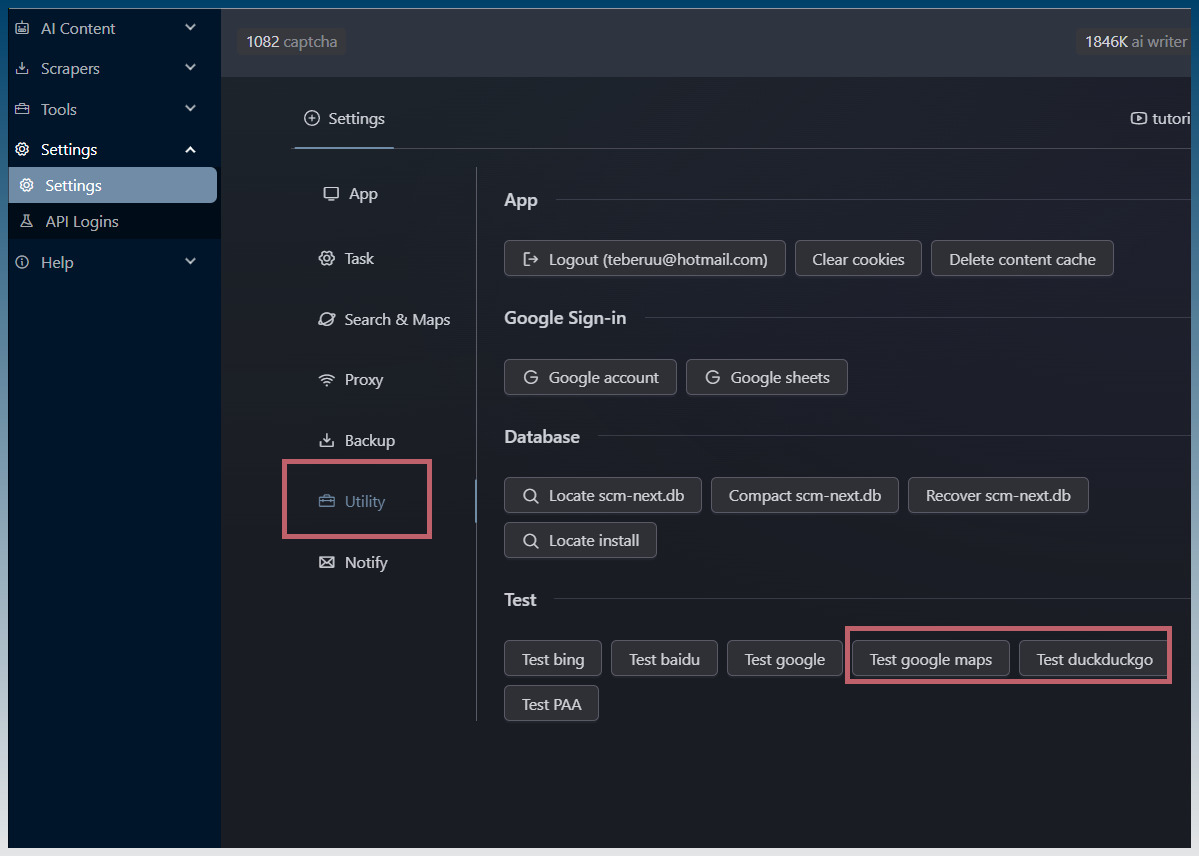Click the Help icon in sidebar
Viewport: 1199px width, 856px height.
tap(22, 262)
